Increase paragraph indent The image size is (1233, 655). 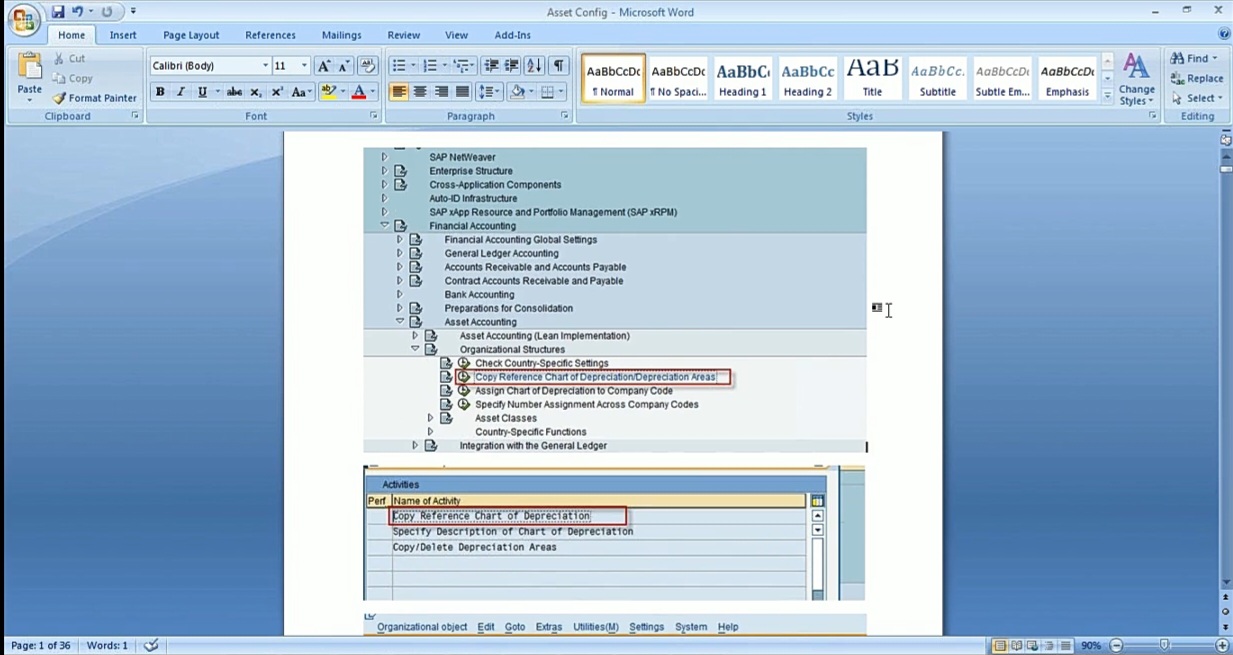coord(512,66)
